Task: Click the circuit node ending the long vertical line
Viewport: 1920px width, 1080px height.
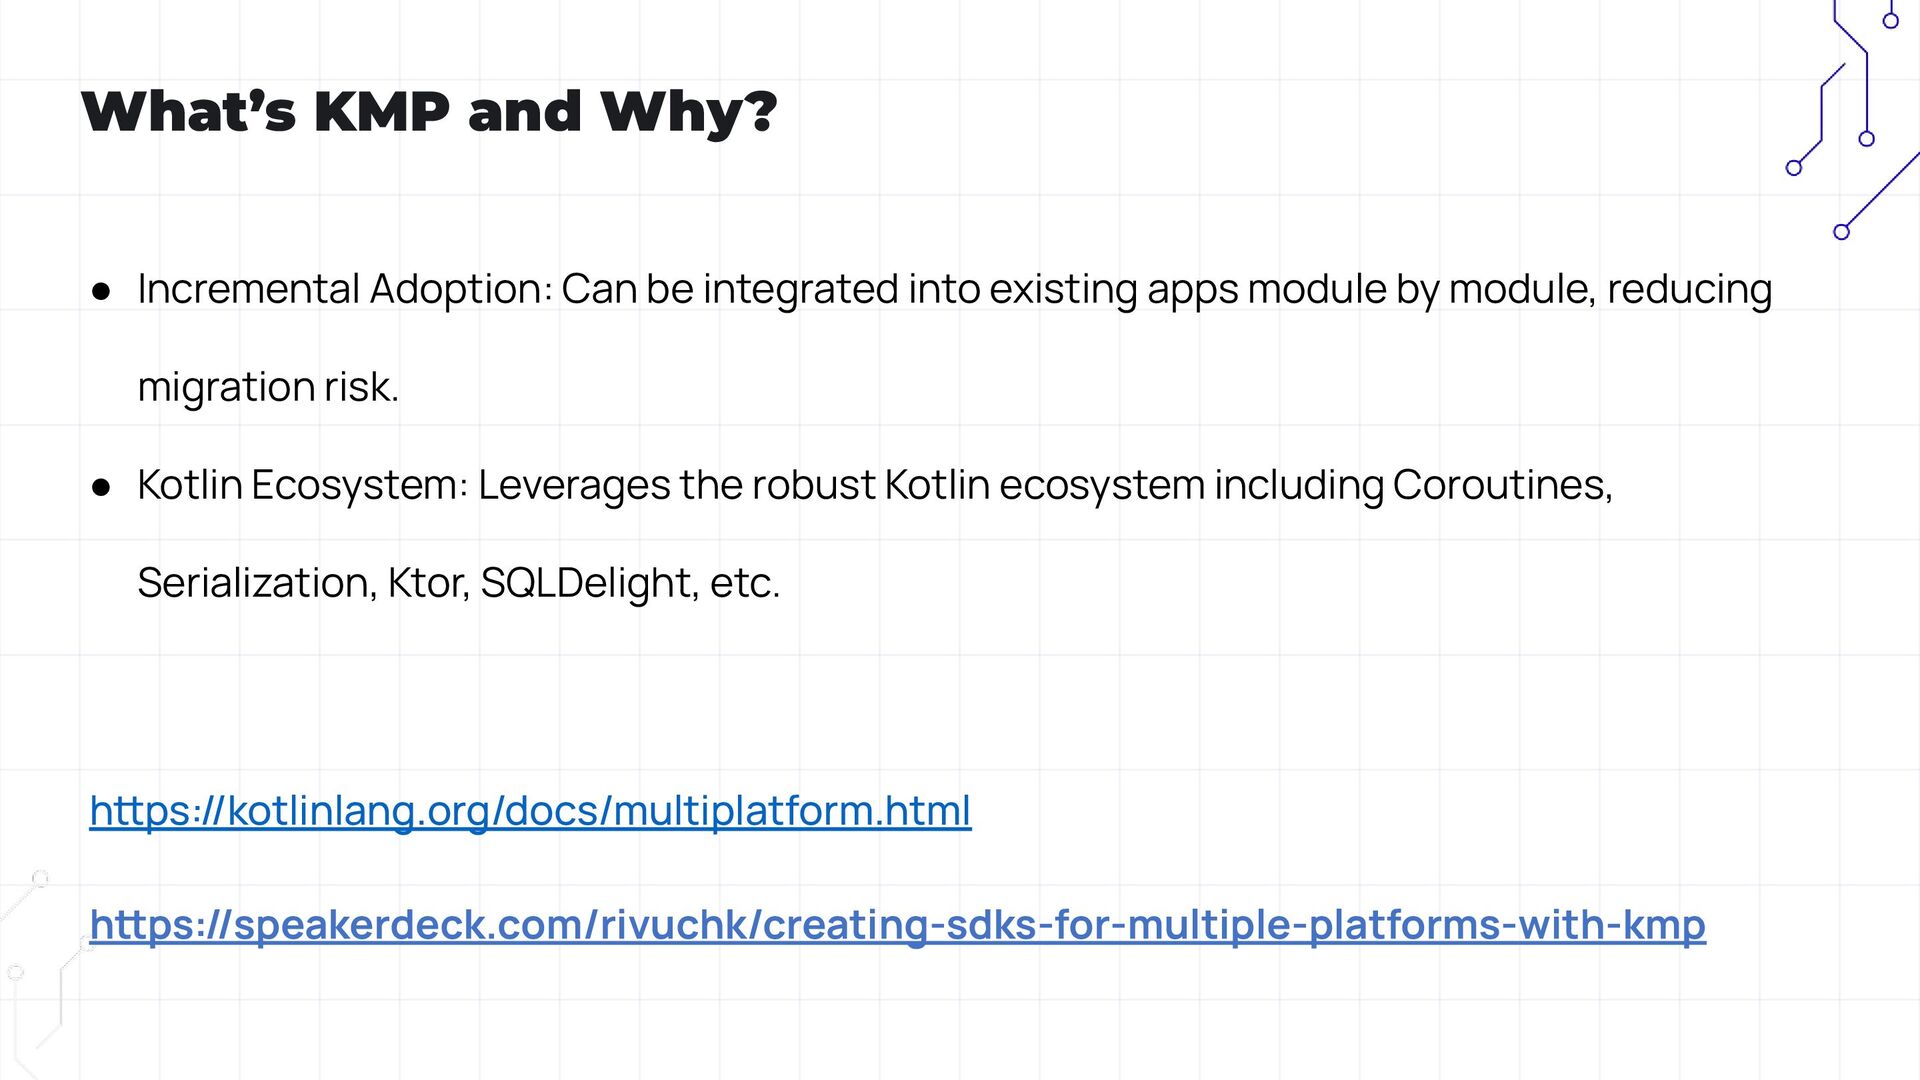Action: [1866, 139]
